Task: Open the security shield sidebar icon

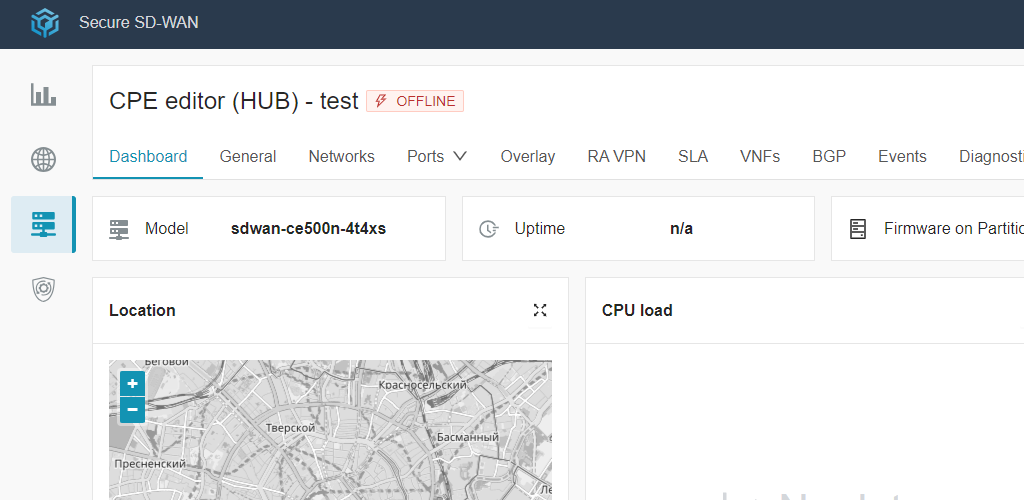Action: [43, 289]
